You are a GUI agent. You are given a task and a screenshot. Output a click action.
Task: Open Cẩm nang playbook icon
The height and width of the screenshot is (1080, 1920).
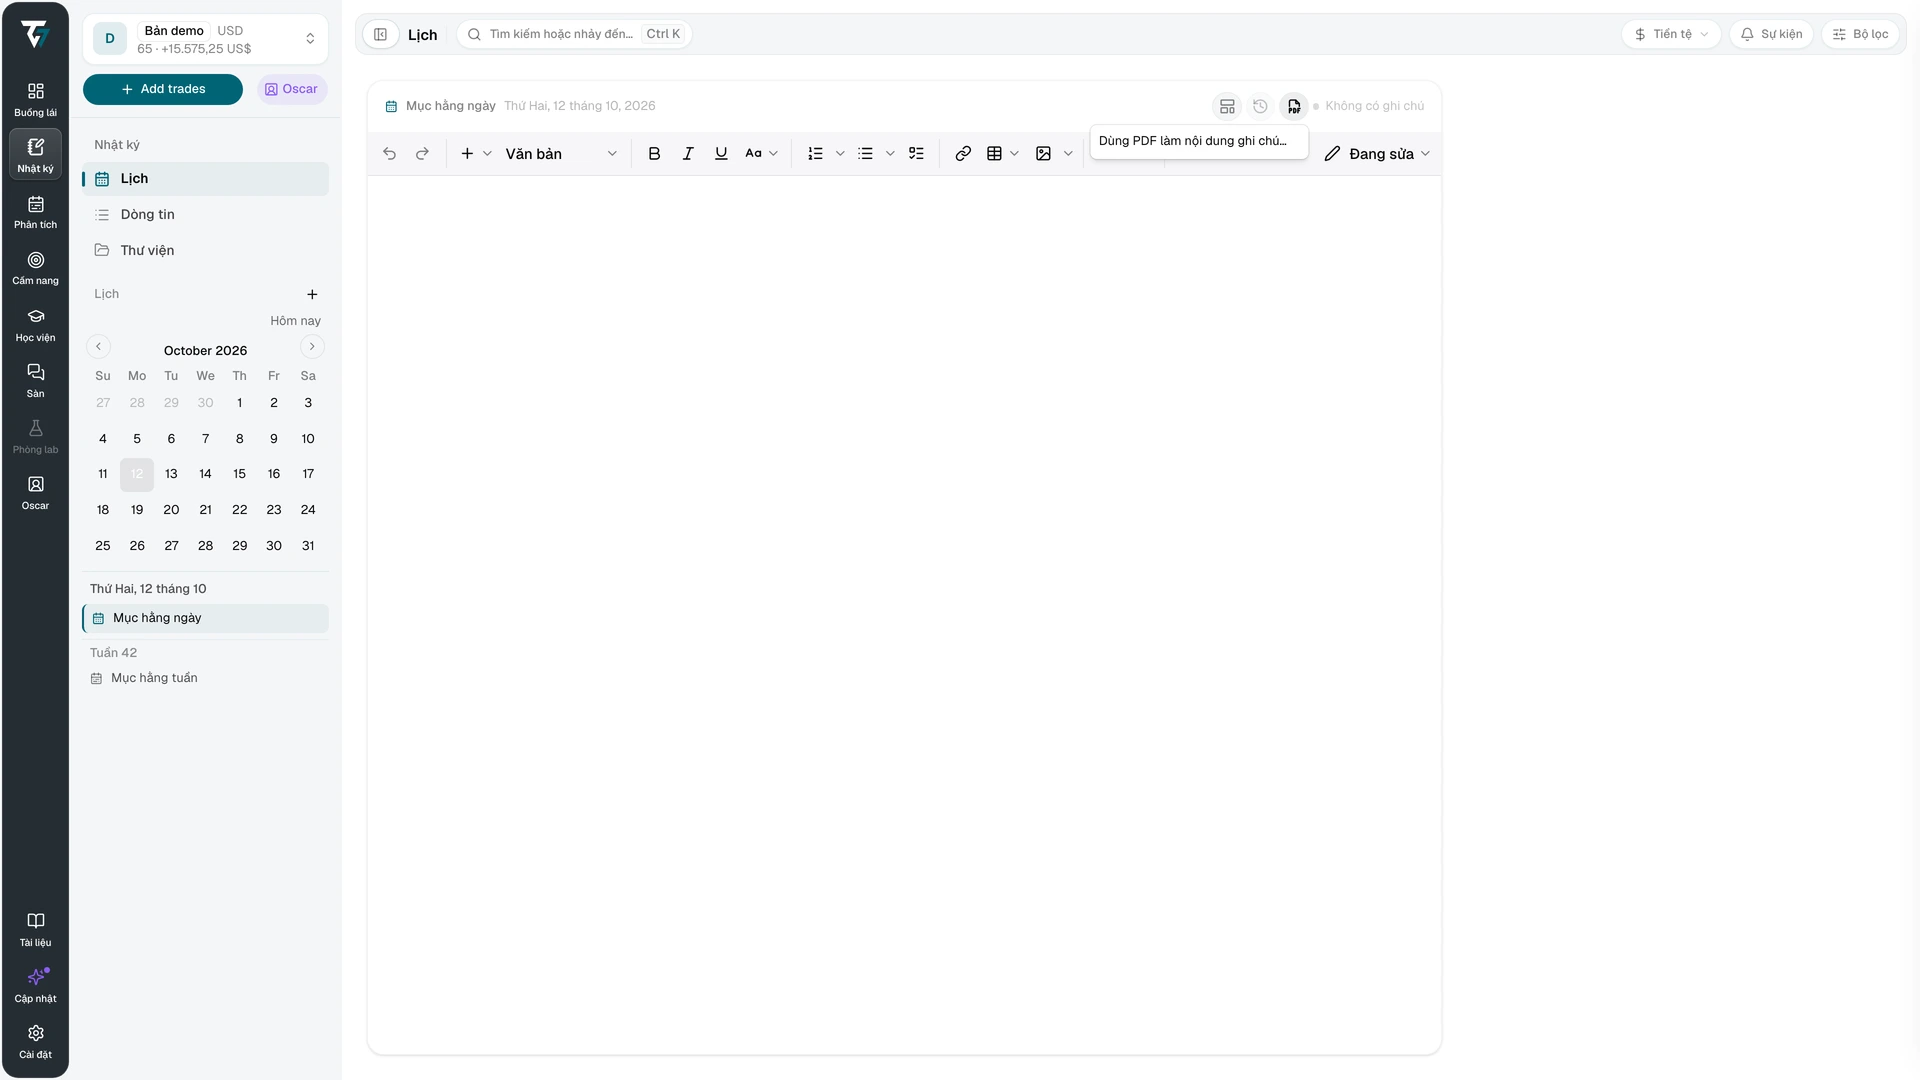tap(35, 268)
